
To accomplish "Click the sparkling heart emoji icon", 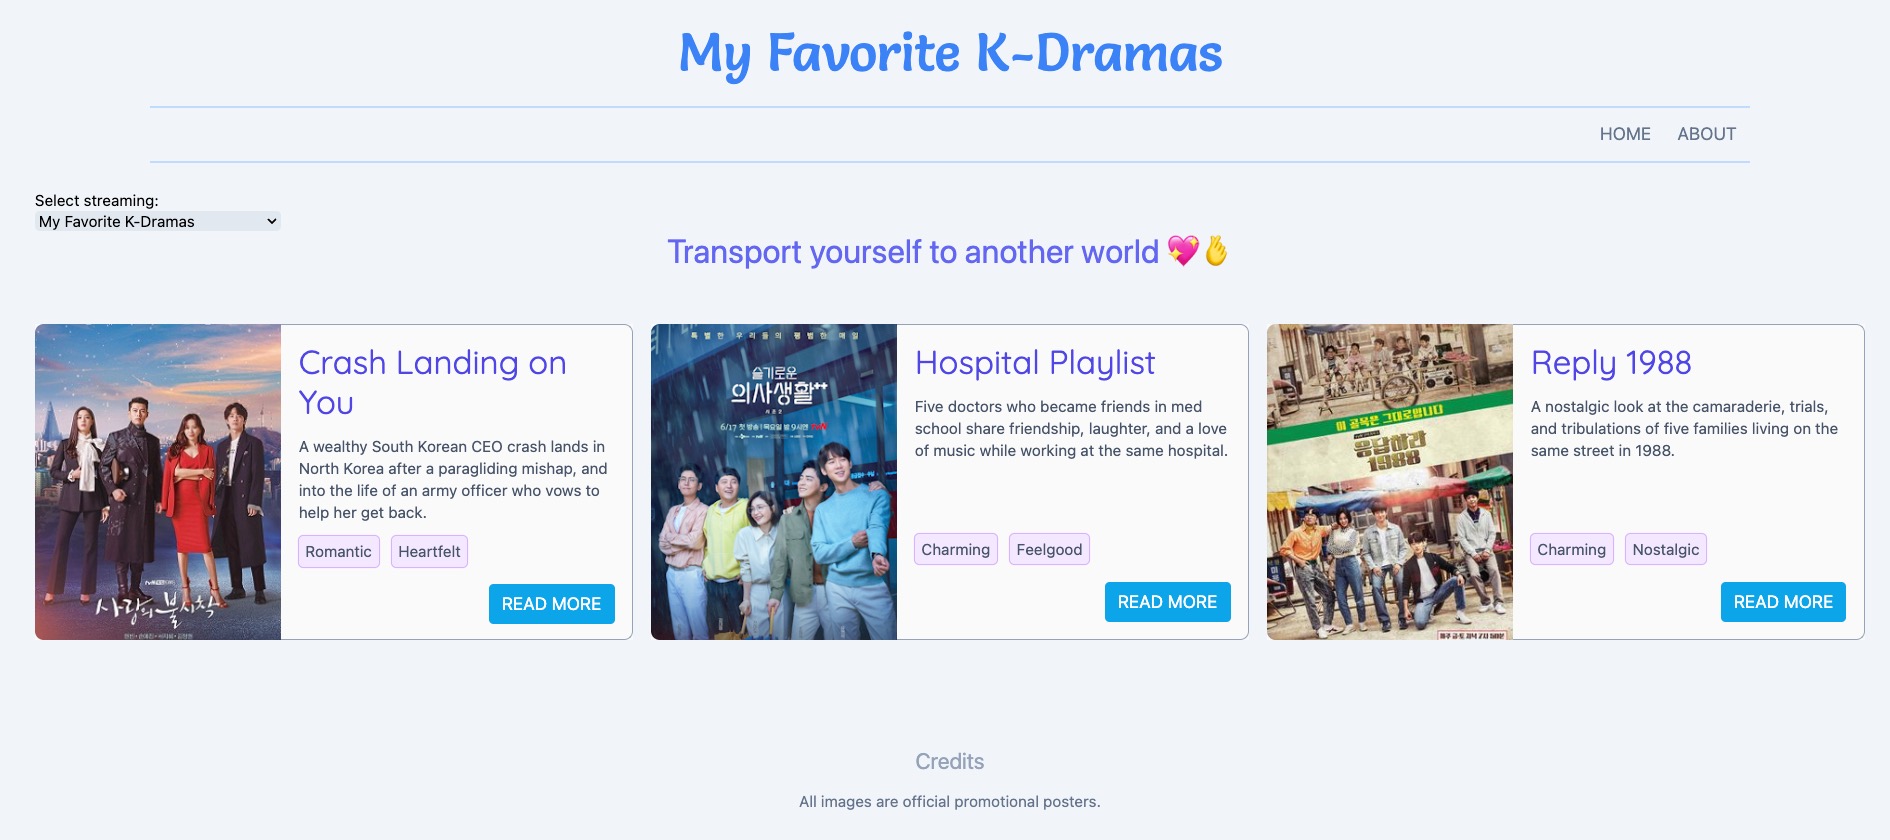I will coord(1182,251).
